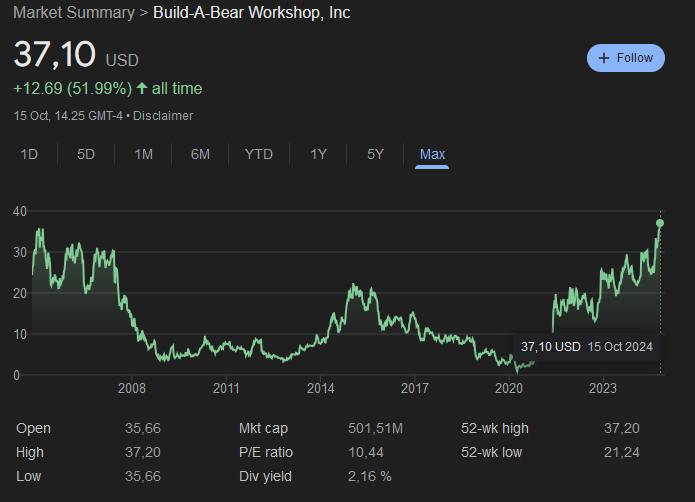Click the Div yield value 2,16 %
This screenshot has width=695, height=502.
(370, 476)
